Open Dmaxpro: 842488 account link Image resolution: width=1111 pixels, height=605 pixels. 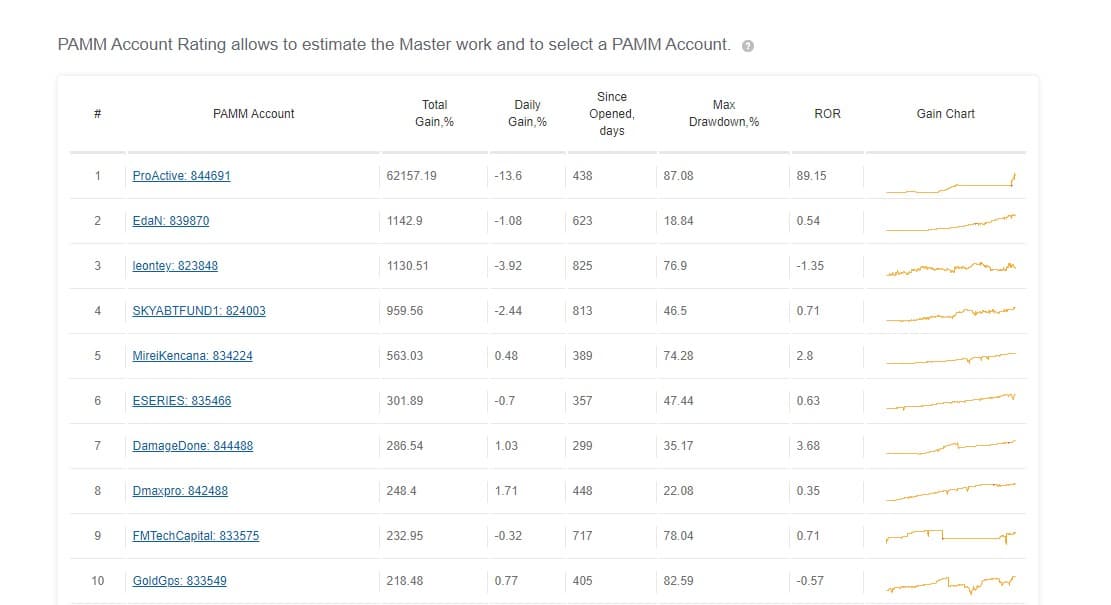(x=180, y=490)
